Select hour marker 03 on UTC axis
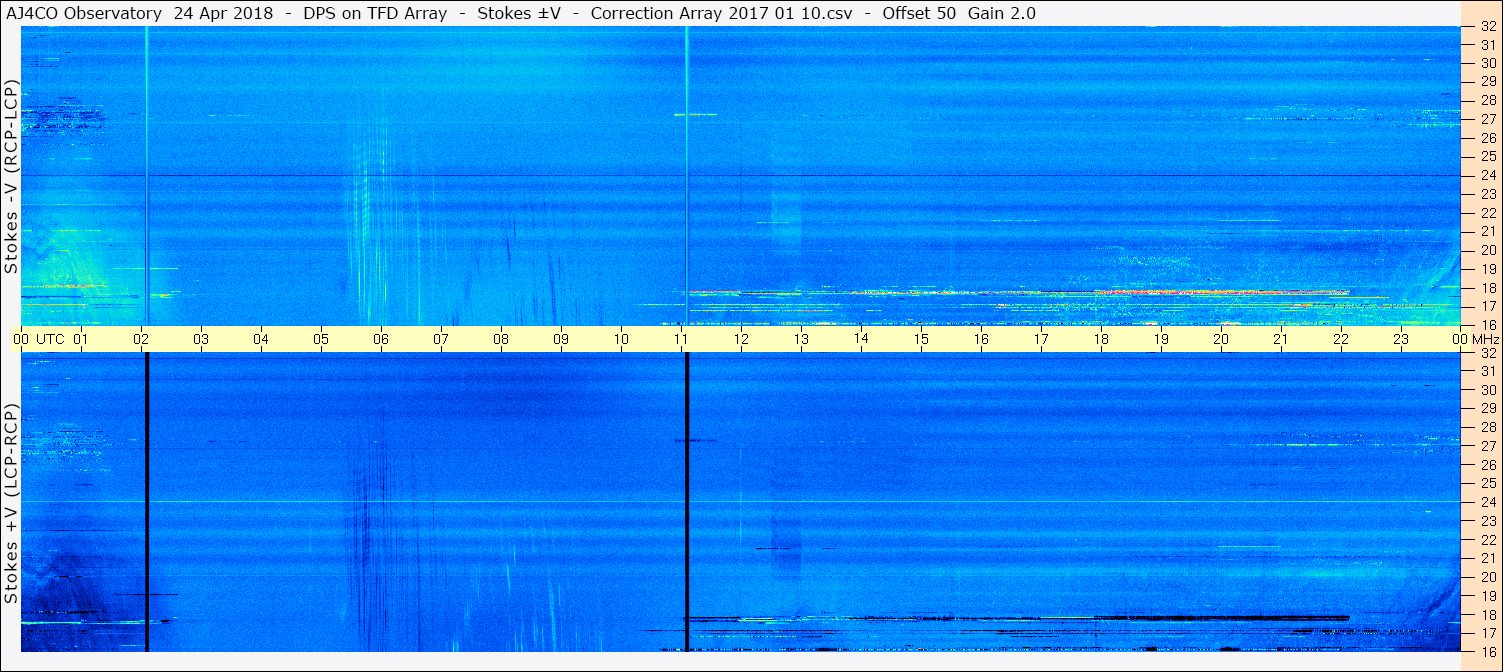The image size is (1503, 672). pyautogui.click(x=201, y=339)
